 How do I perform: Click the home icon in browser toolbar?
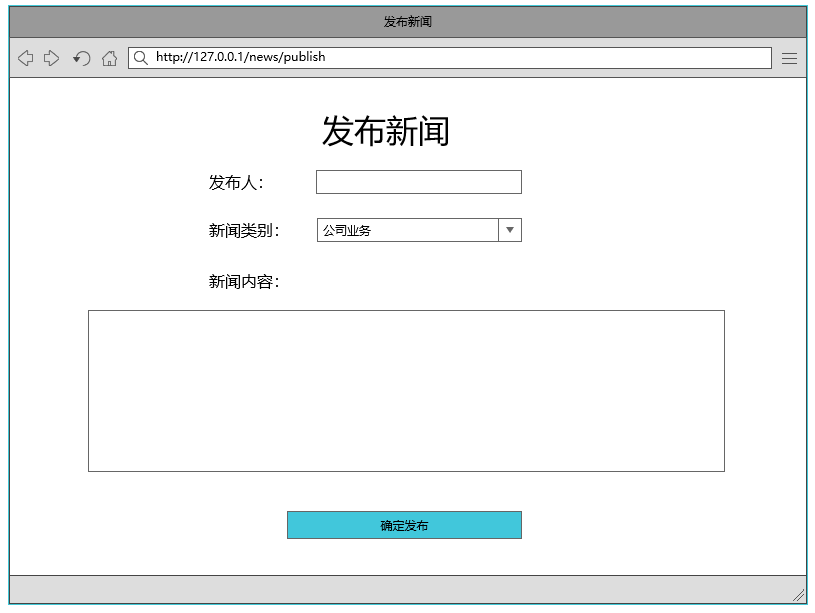(x=109, y=57)
